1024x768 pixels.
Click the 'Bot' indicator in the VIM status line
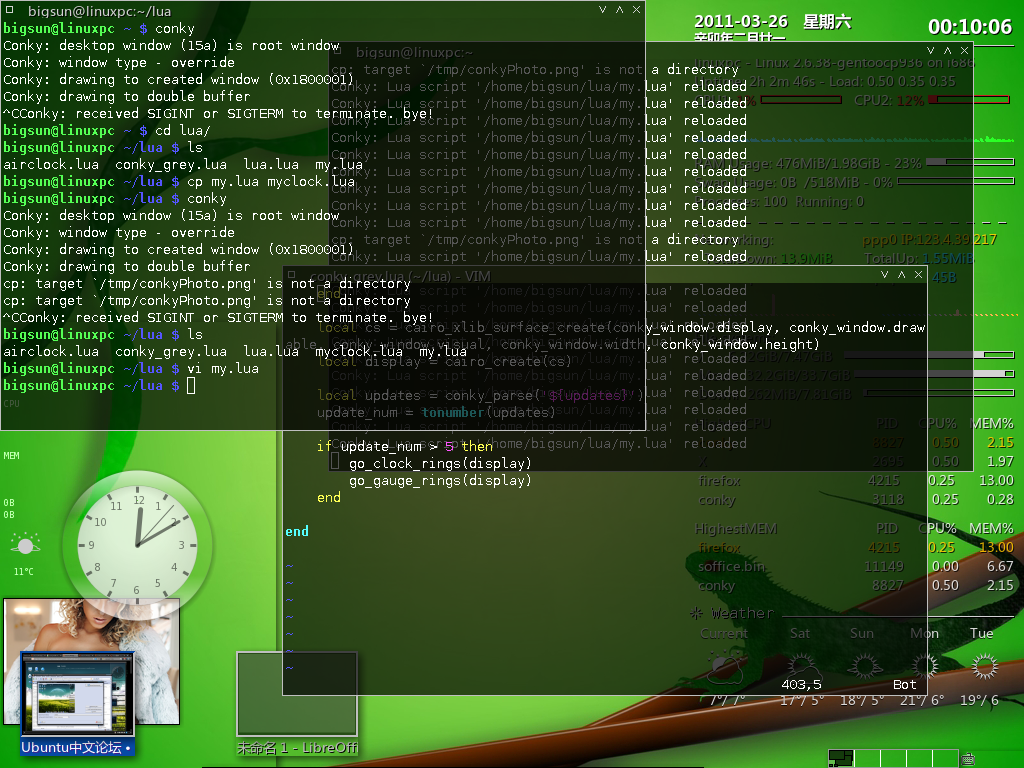tap(904, 684)
